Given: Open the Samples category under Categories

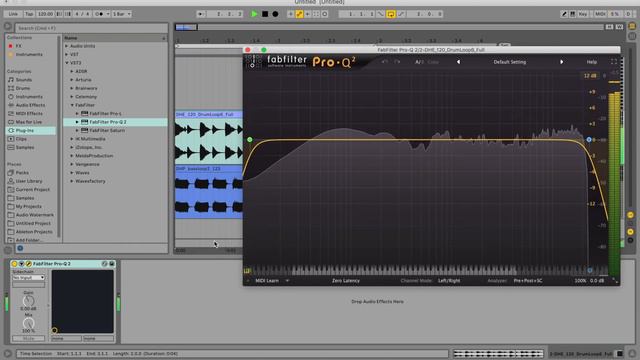Looking at the screenshot, I should click(25, 147).
